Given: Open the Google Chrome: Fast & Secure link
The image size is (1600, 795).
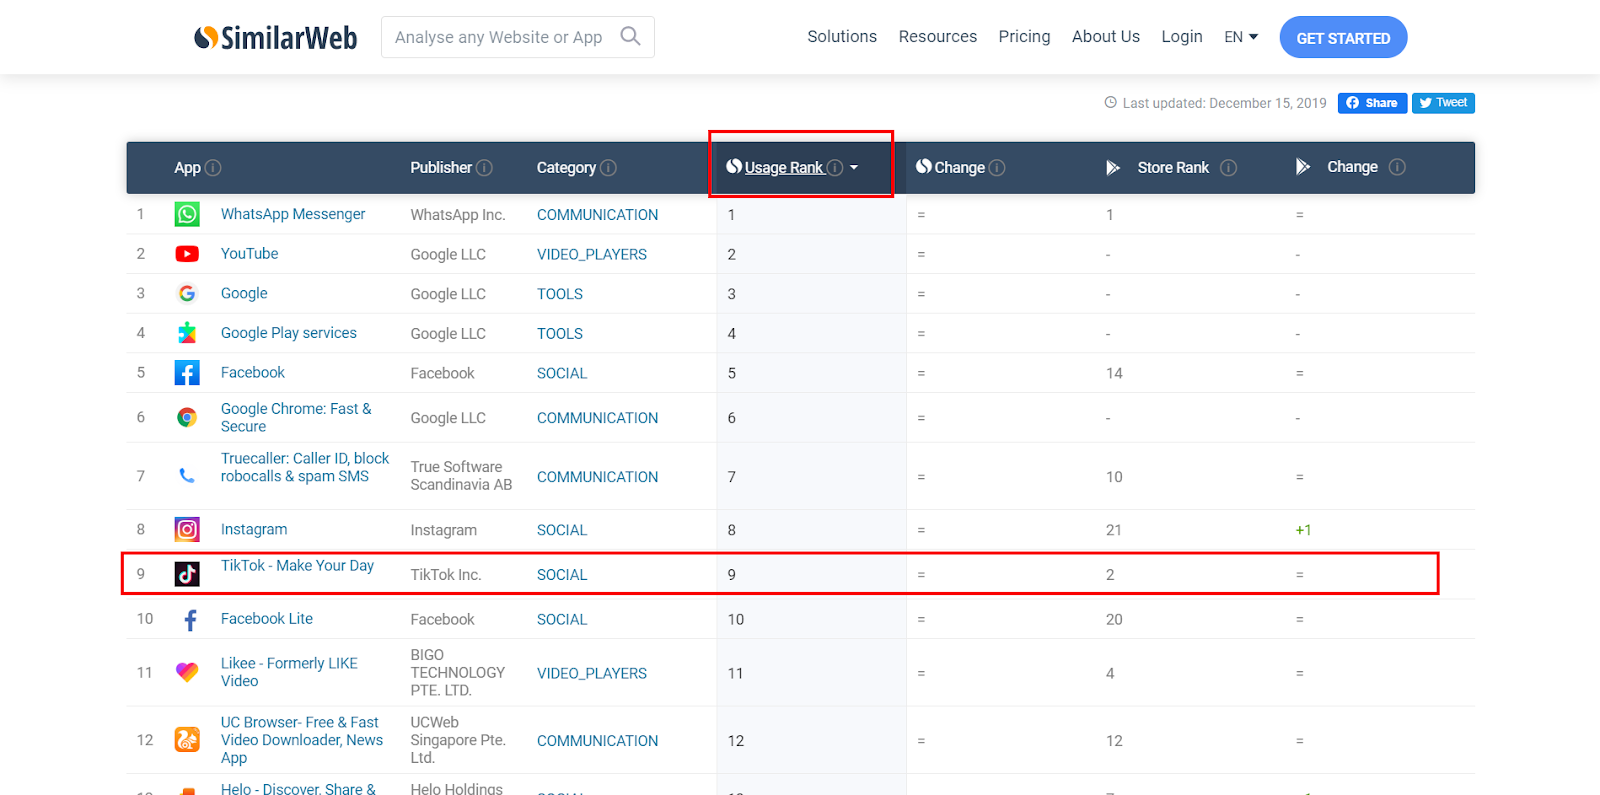Looking at the screenshot, I should coord(296,417).
